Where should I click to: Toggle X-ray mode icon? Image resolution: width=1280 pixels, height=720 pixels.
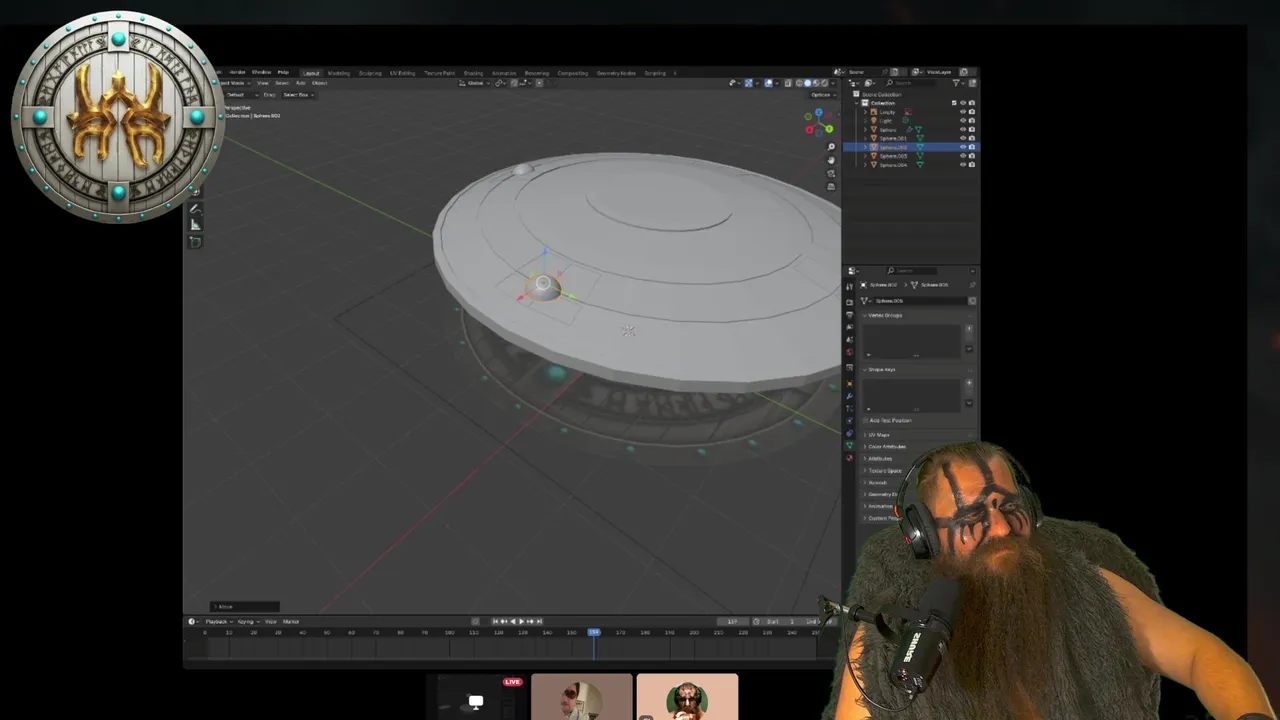coord(788,83)
